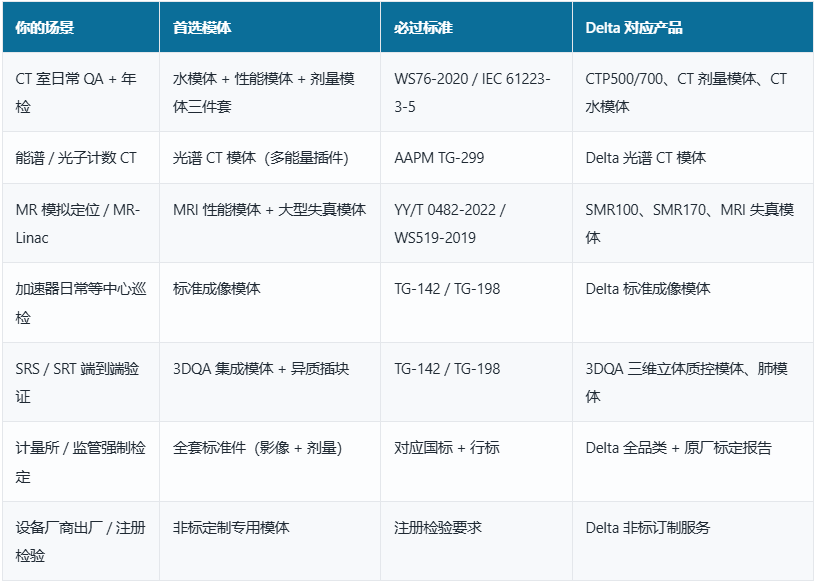The width and height of the screenshot is (816, 584).
Task: Click 'TG-142 / TG-198' in the 加速器日常等中心巡检 row
Action: point(476,303)
